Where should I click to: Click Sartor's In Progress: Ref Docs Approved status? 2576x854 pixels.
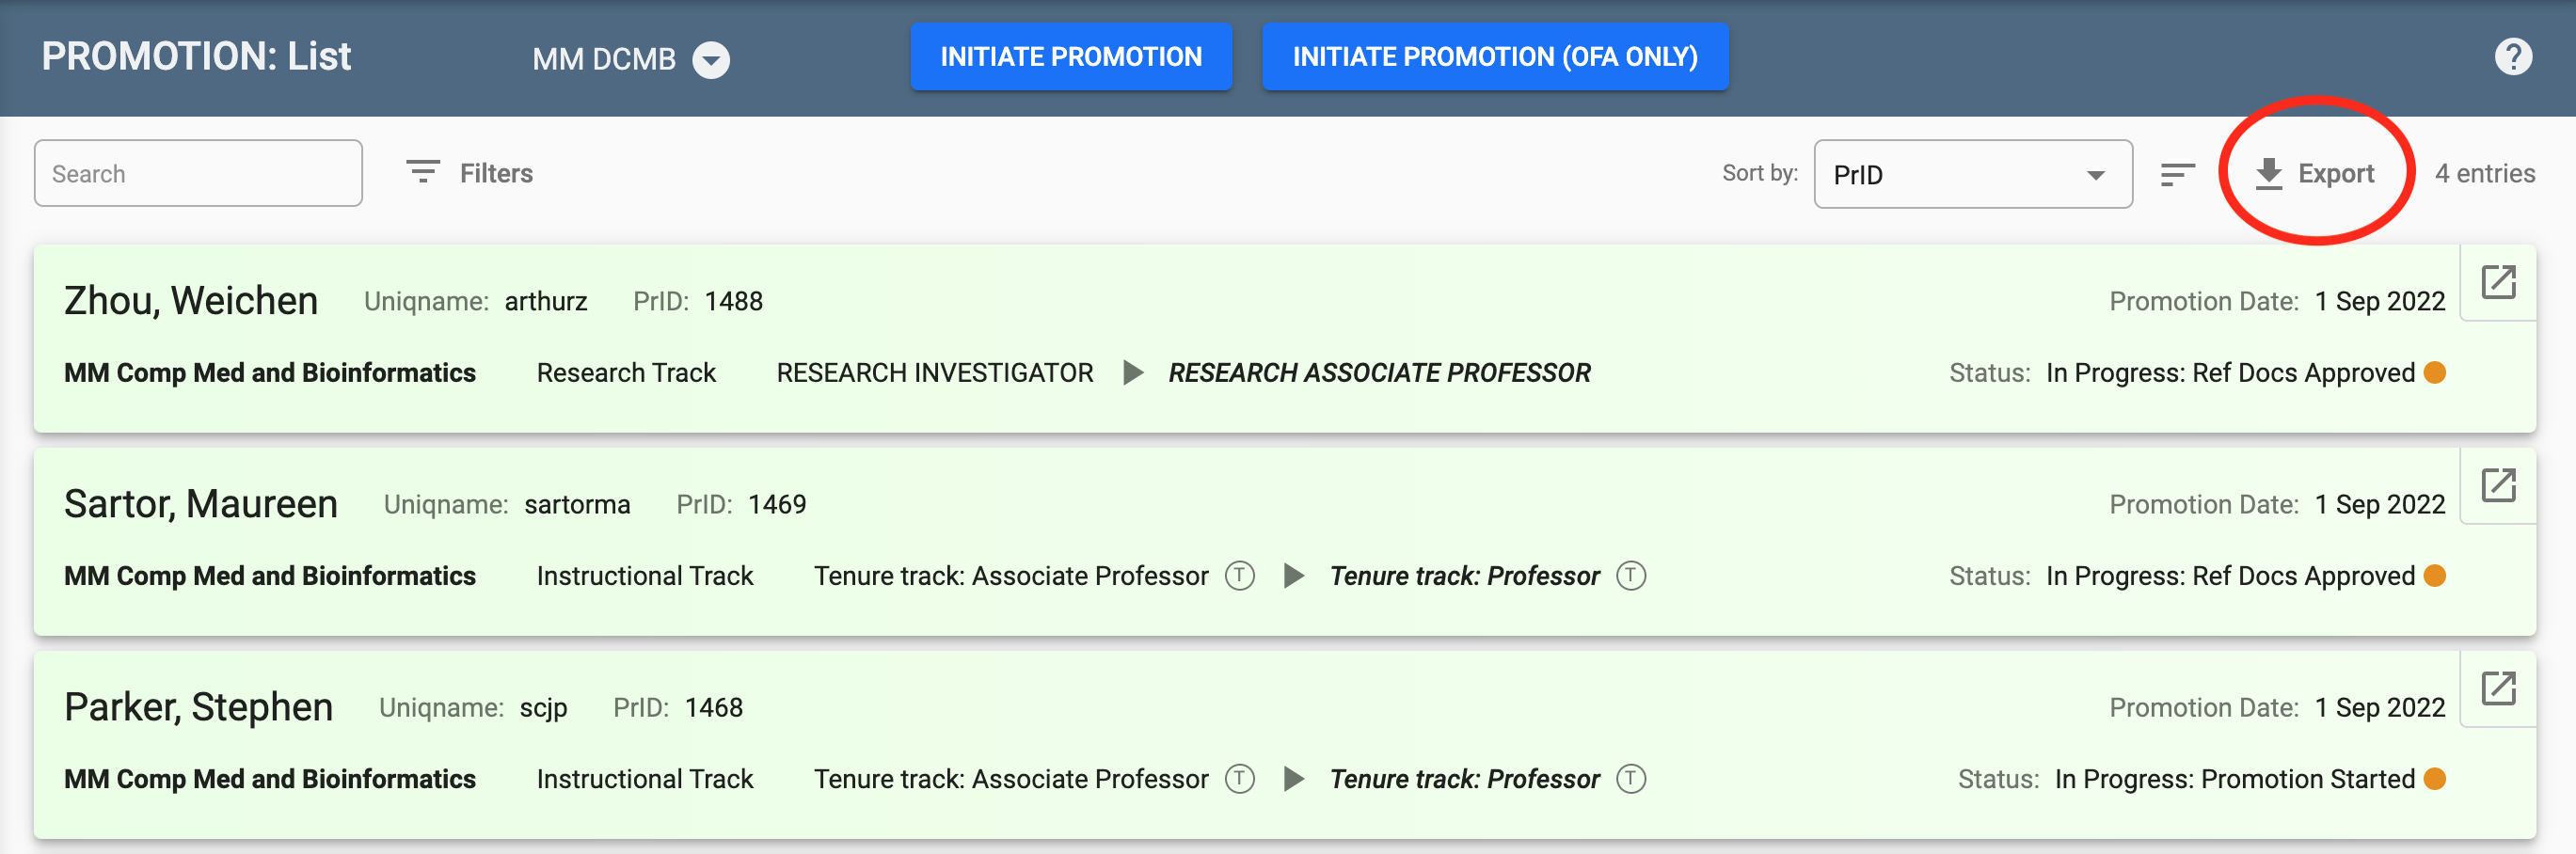click(x=2231, y=576)
